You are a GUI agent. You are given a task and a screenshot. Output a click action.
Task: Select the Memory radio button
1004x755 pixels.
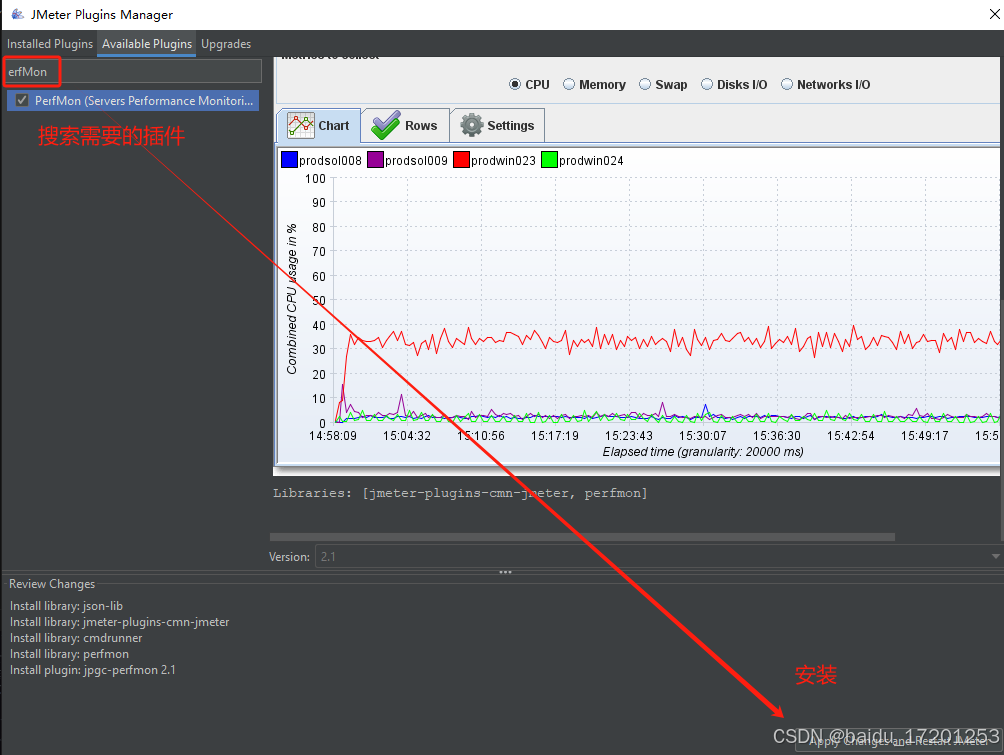(x=569, y=85)
